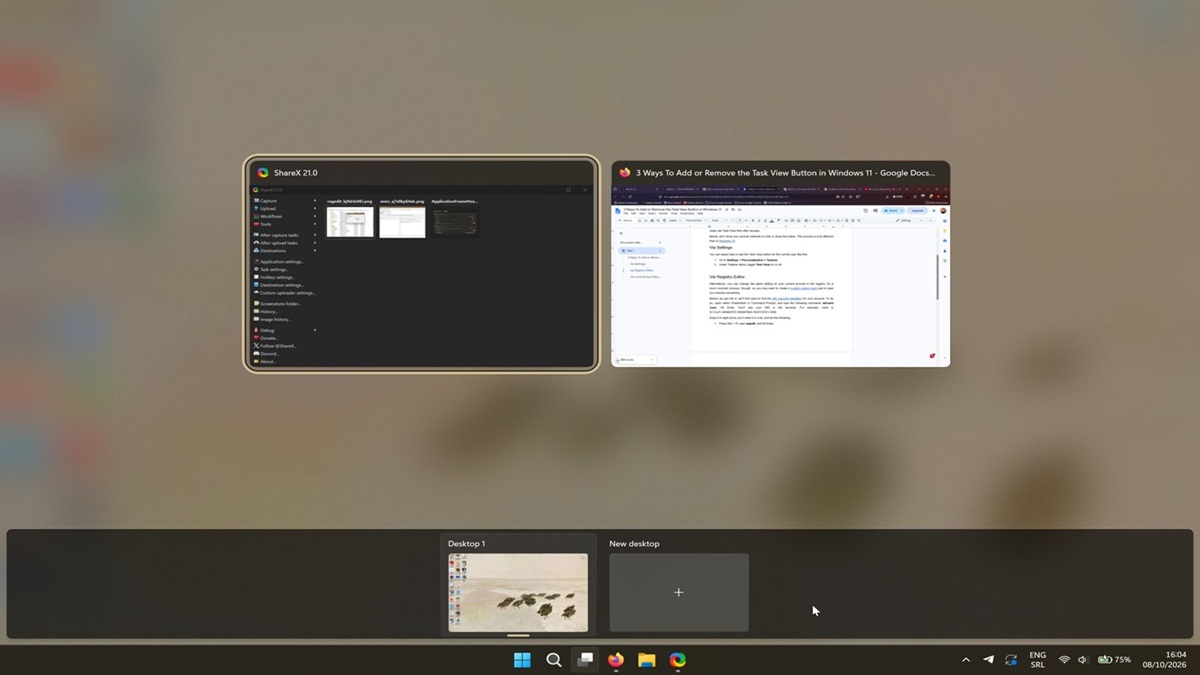Open ShareX from the taskbar

coord(678,660)
